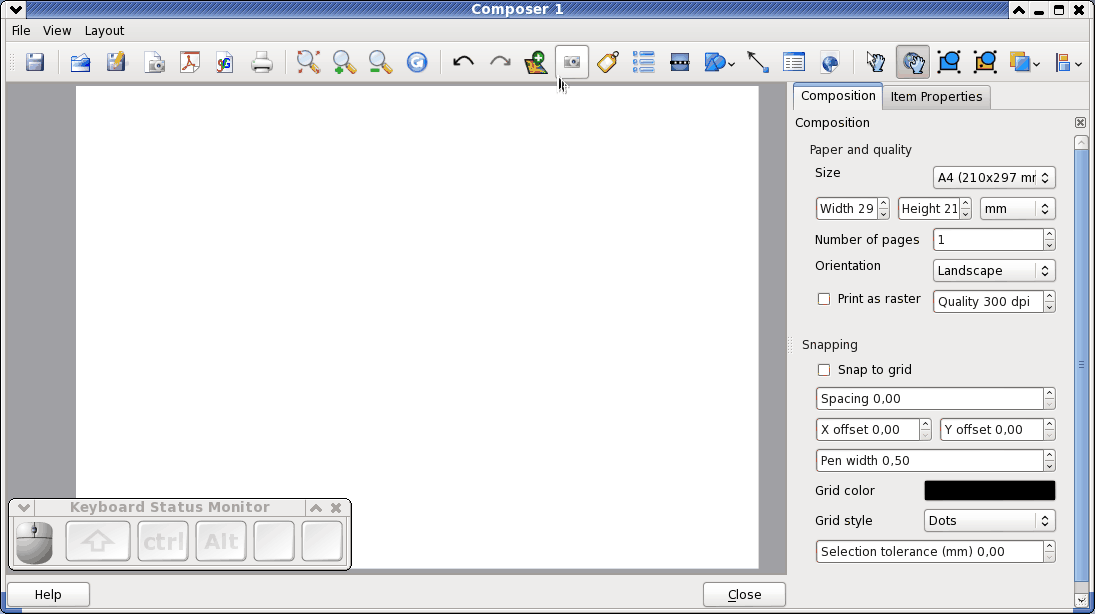Select the Add arrow tool
This screenshot has height=614, width=1095.
pos(758,62)
